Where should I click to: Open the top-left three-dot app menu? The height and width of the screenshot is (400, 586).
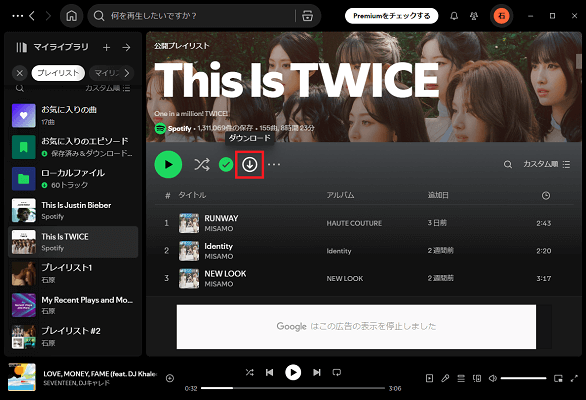[18, 16]
